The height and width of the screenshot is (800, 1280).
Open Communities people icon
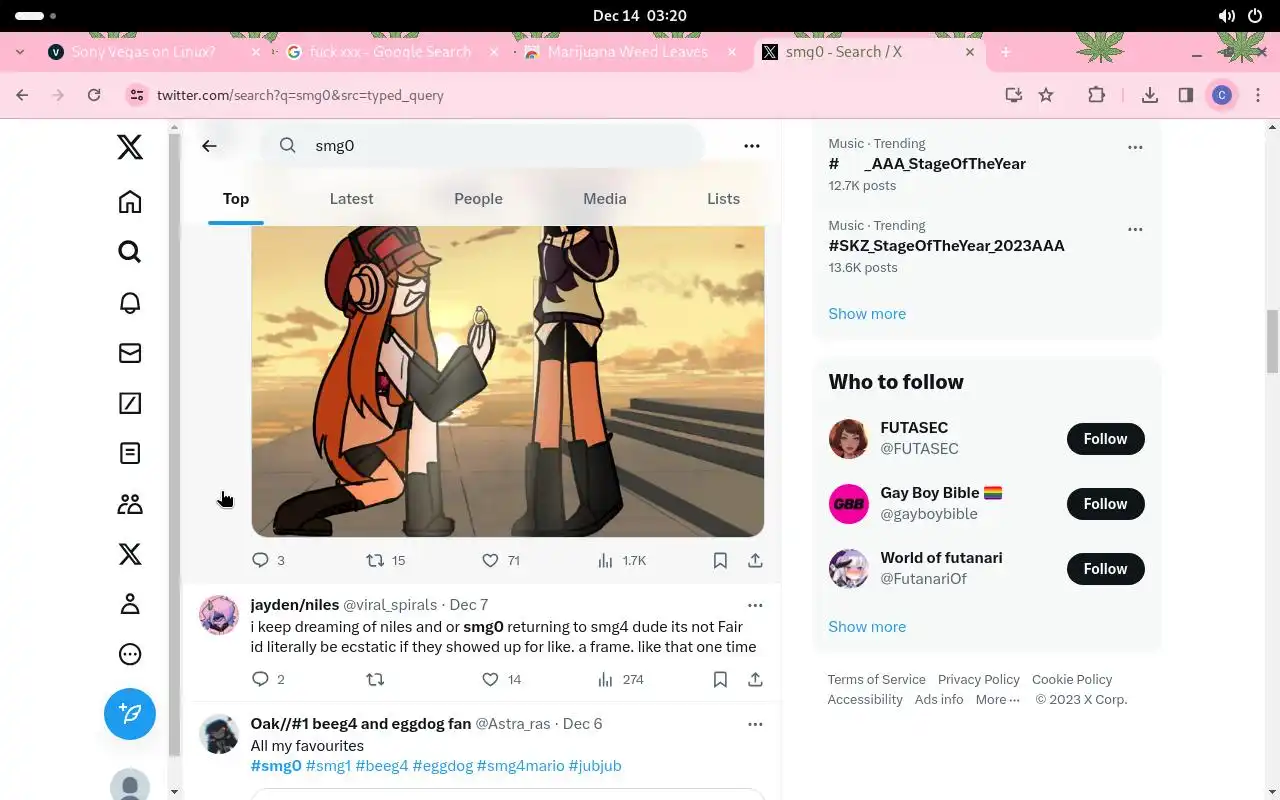coord(130,504)
